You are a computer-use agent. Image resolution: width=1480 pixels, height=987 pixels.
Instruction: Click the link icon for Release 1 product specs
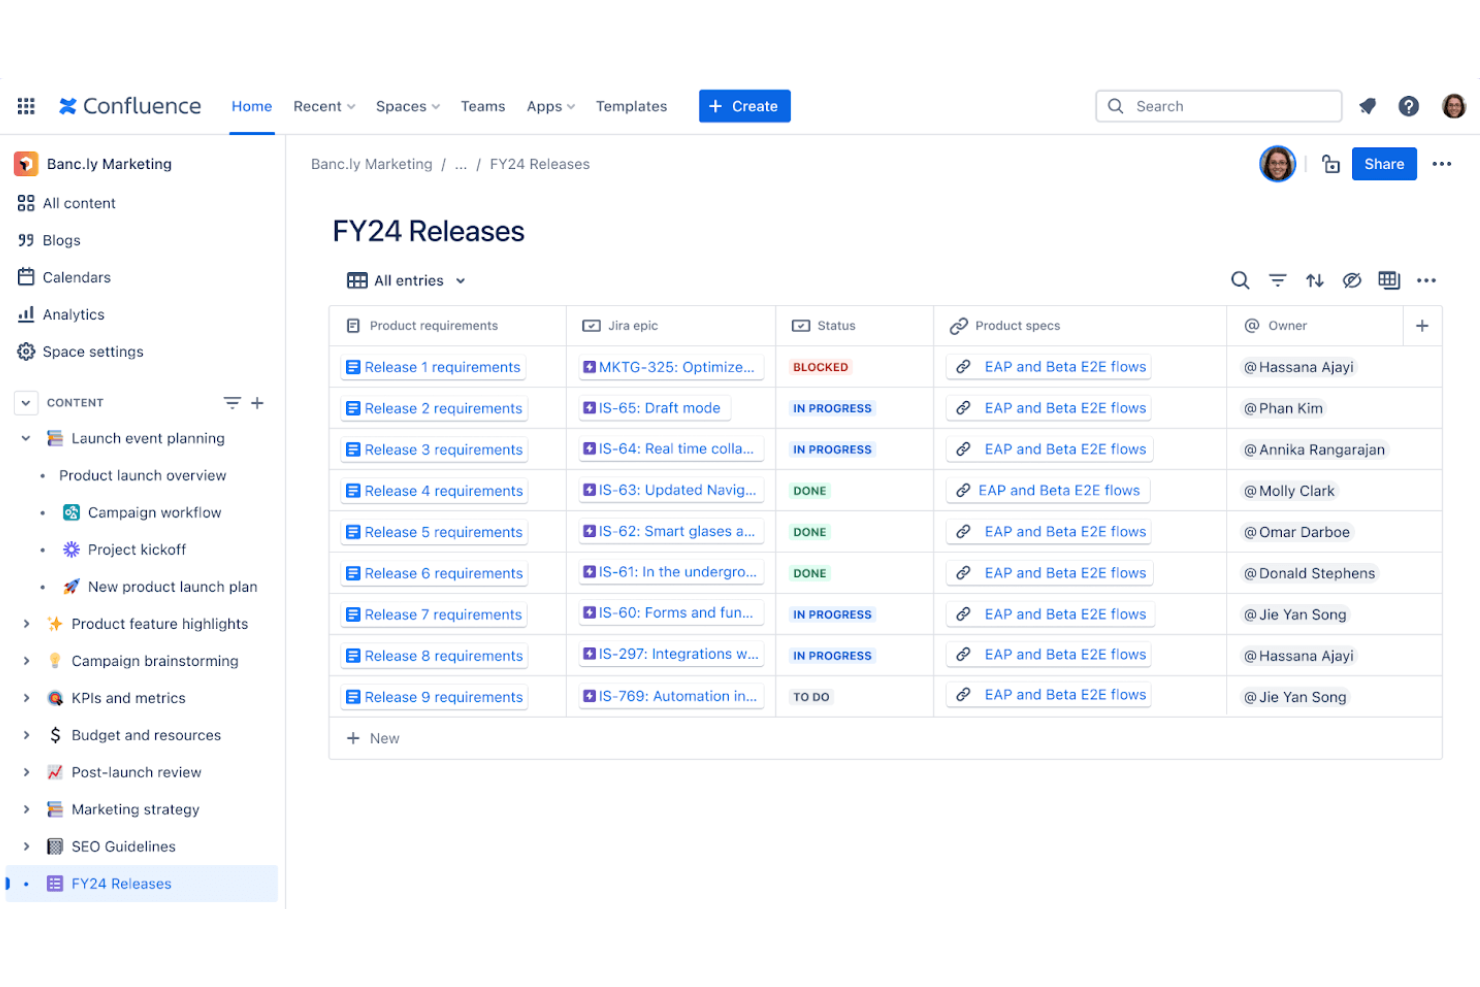[963, 367]
